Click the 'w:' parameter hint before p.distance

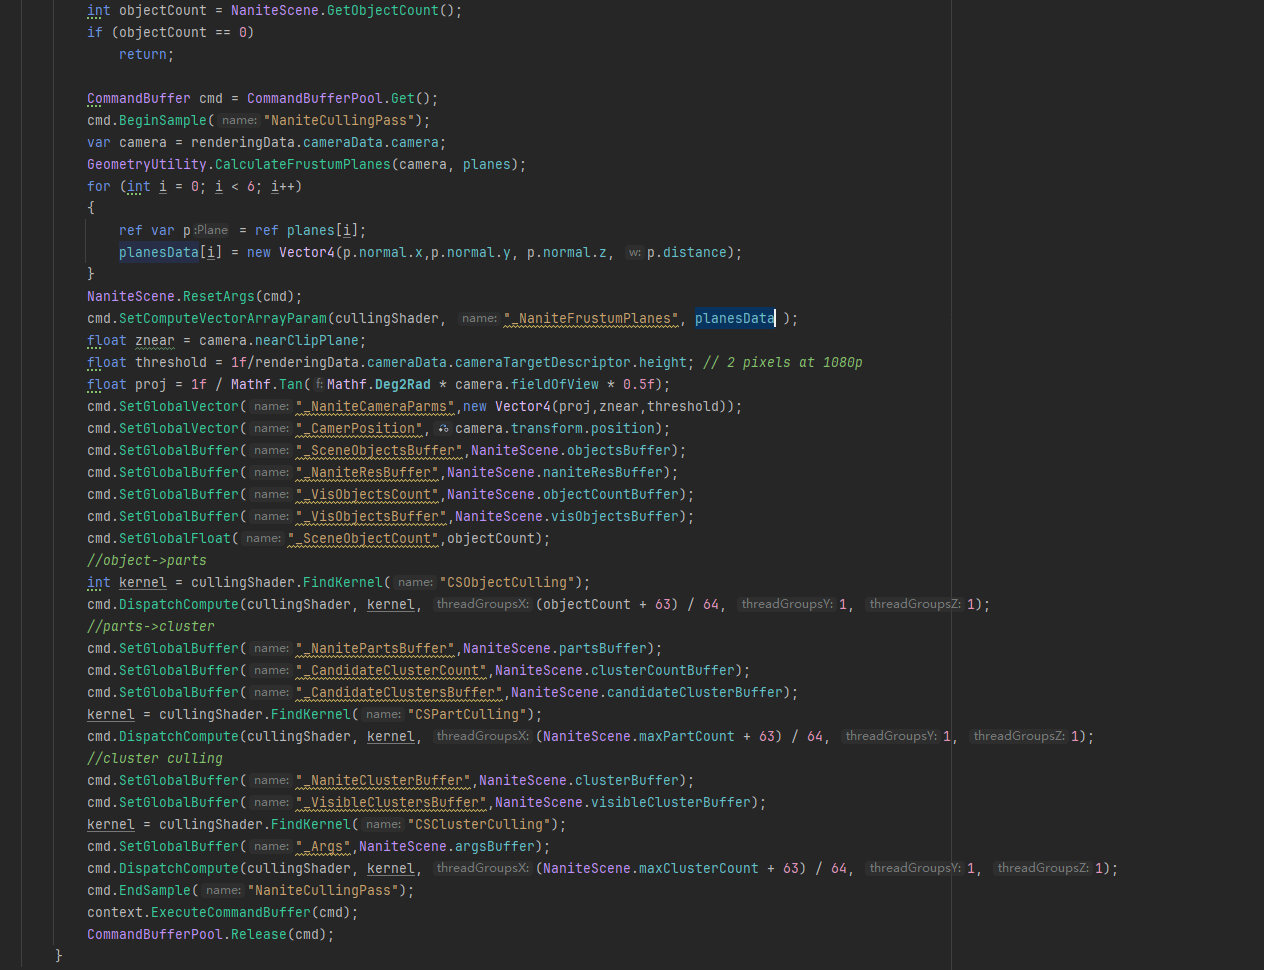pyautogui.click(x=634, y=253)
